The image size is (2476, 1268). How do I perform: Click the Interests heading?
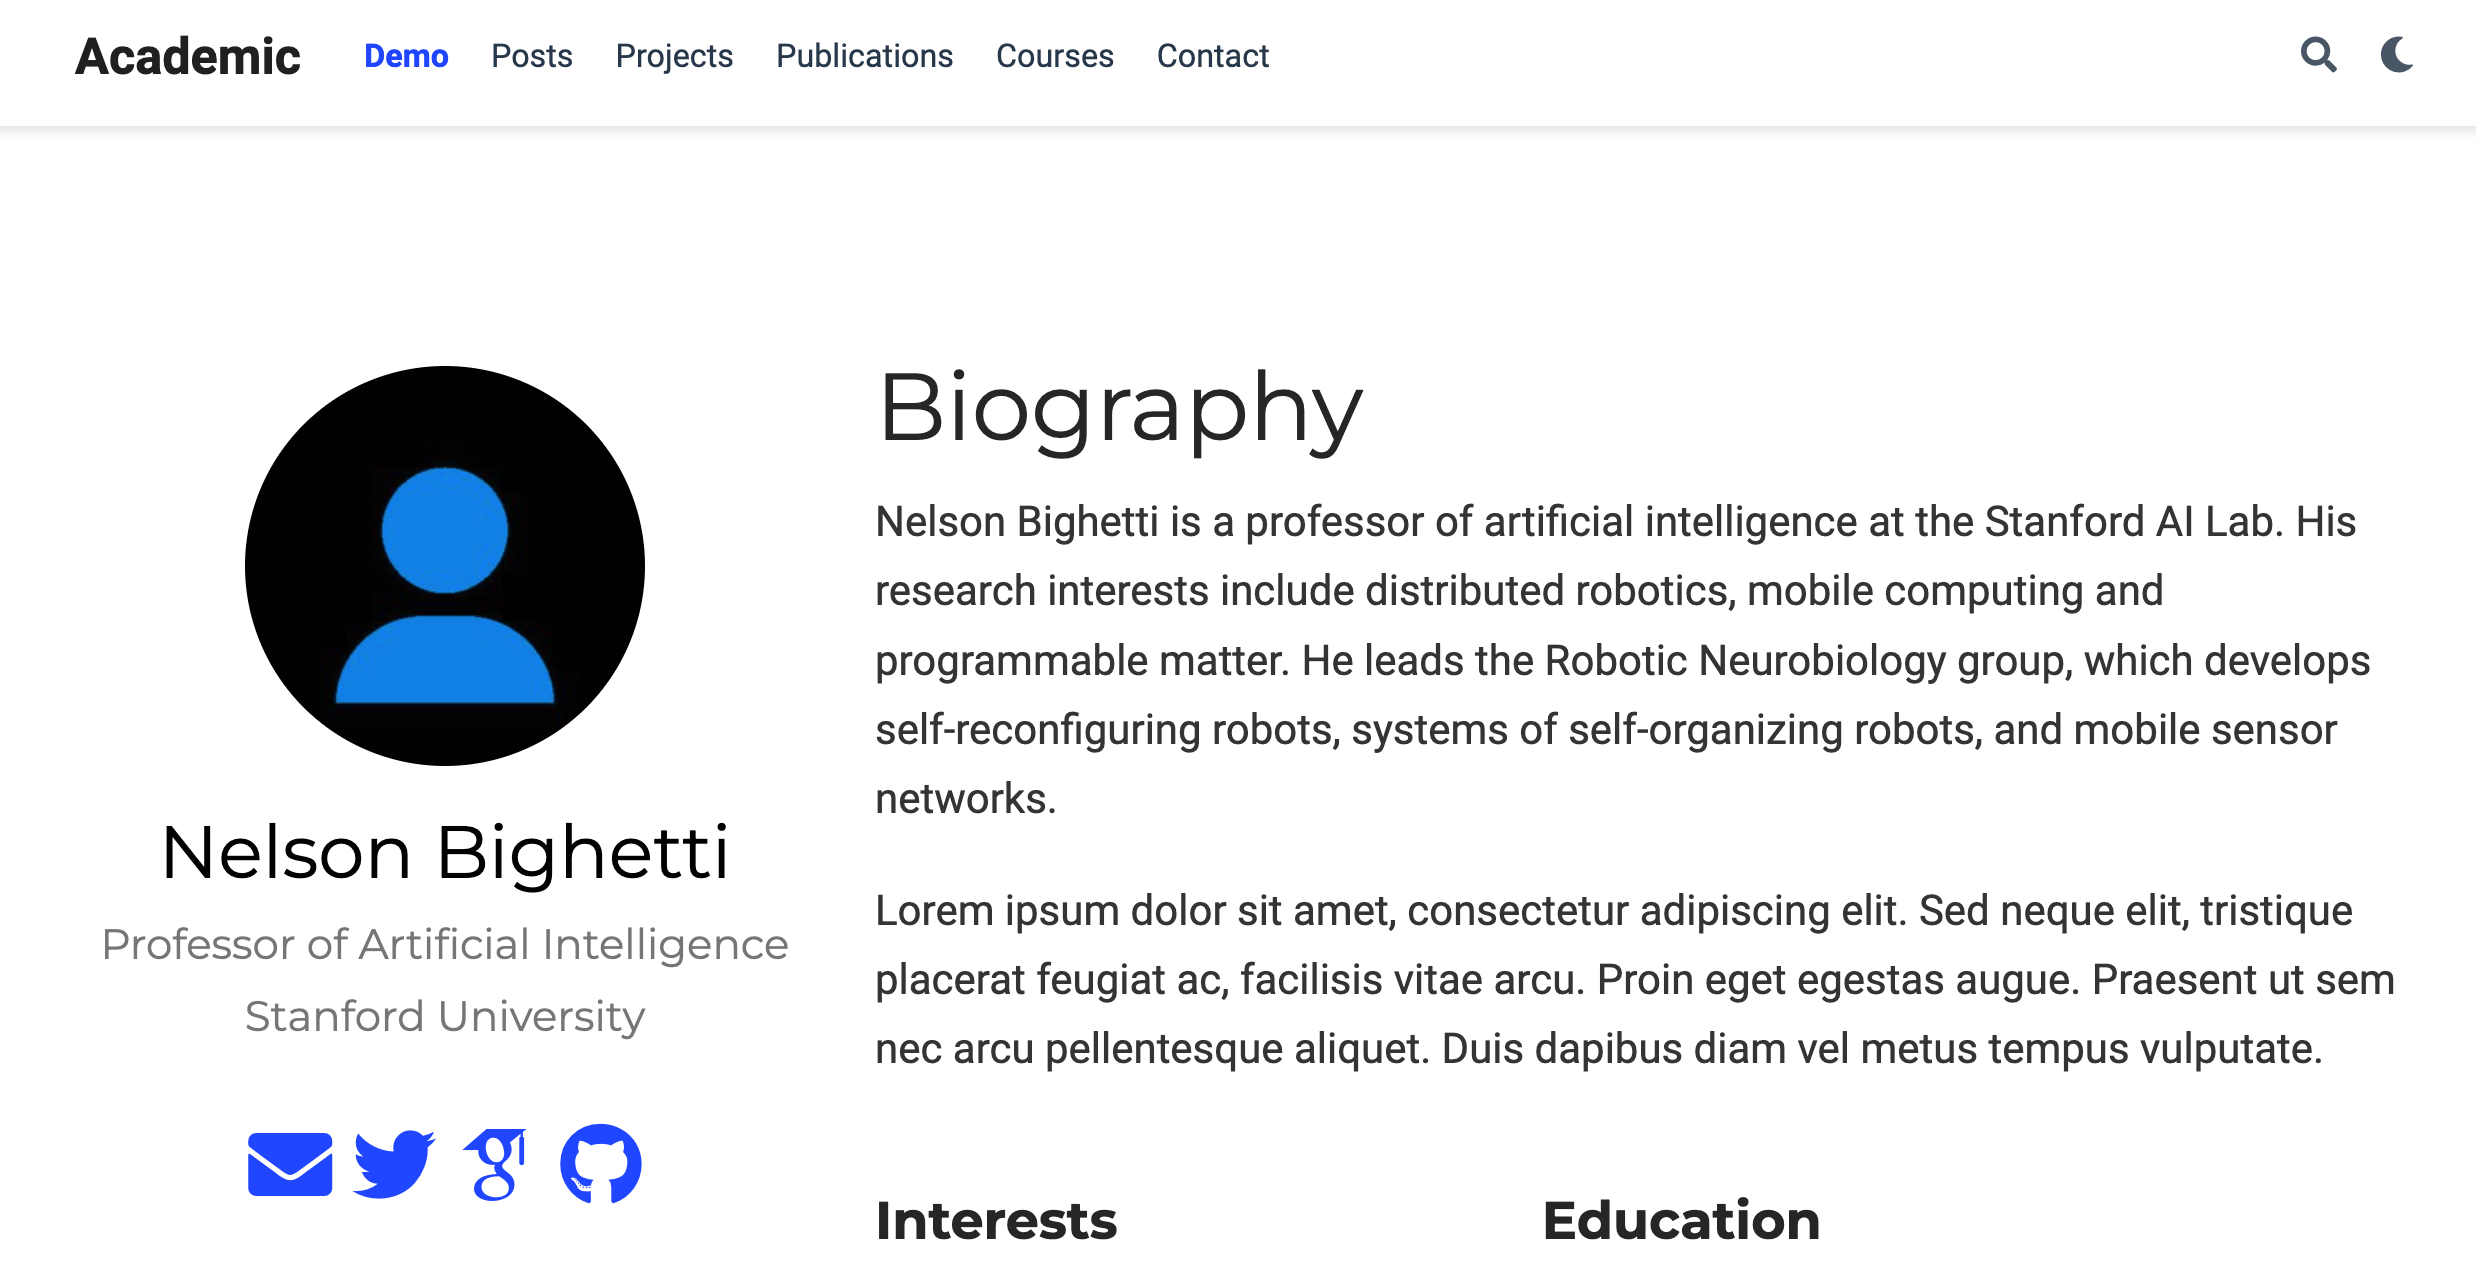pos(996,1220)
